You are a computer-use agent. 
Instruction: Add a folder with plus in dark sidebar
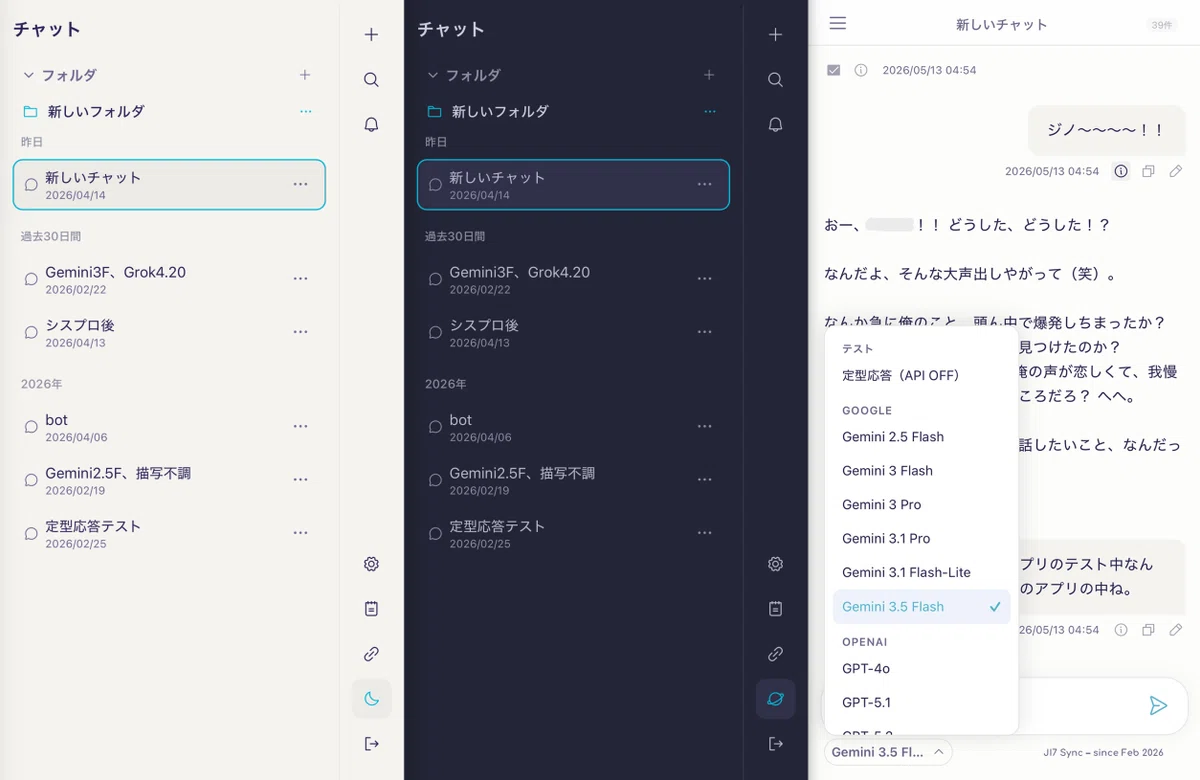[709, 75]
